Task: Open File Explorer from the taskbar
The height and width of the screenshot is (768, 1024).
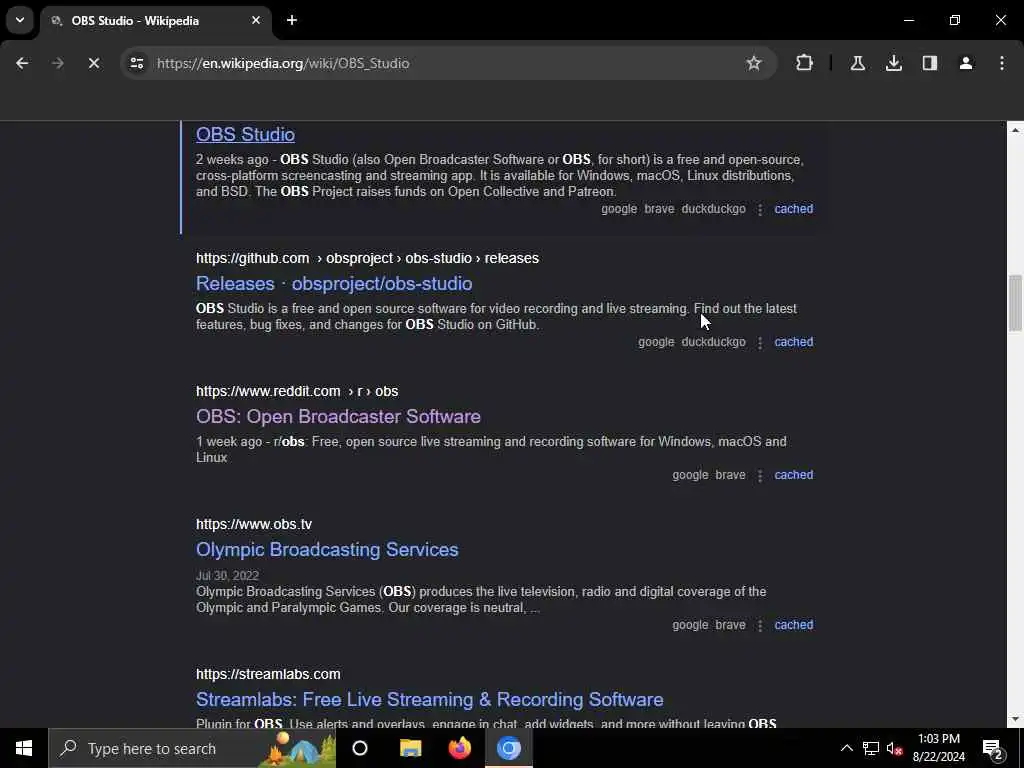Action: (410, 748)
